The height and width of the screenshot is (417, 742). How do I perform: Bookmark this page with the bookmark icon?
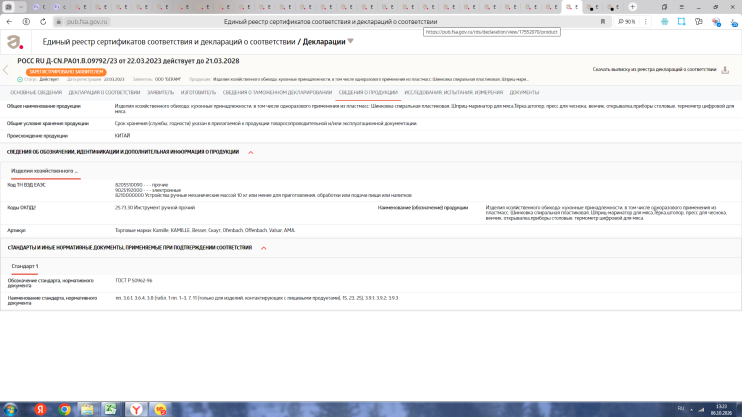tap(603, 22)
